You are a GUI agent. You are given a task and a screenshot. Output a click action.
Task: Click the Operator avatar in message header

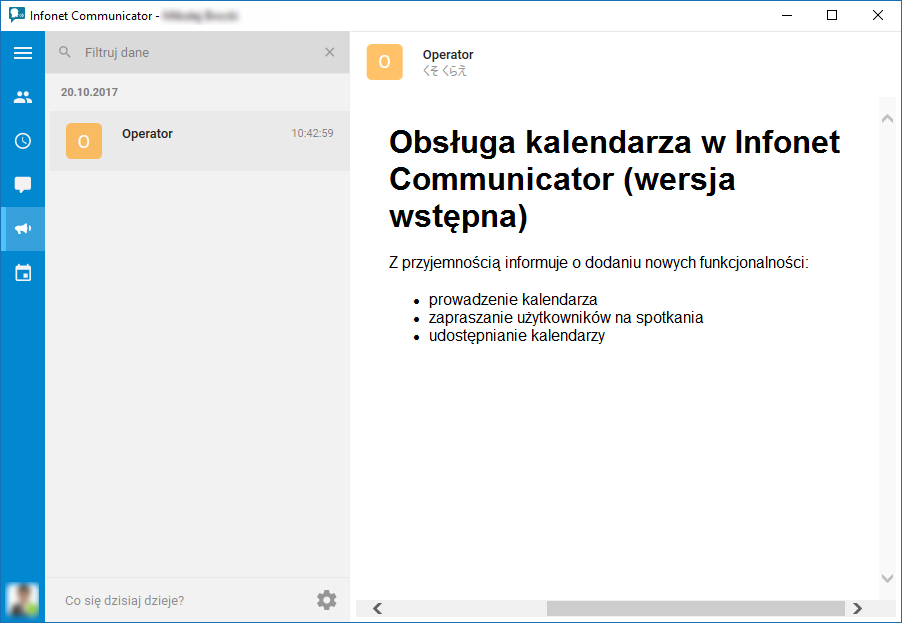tap(384, 62)
